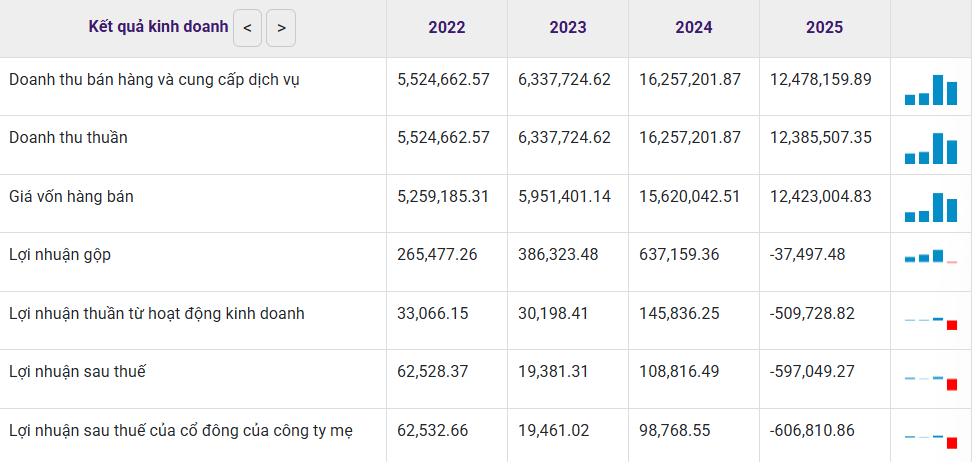Open the sparkline chart for Doanh thu thuần row
972x462 pixels.
(931, 148)
